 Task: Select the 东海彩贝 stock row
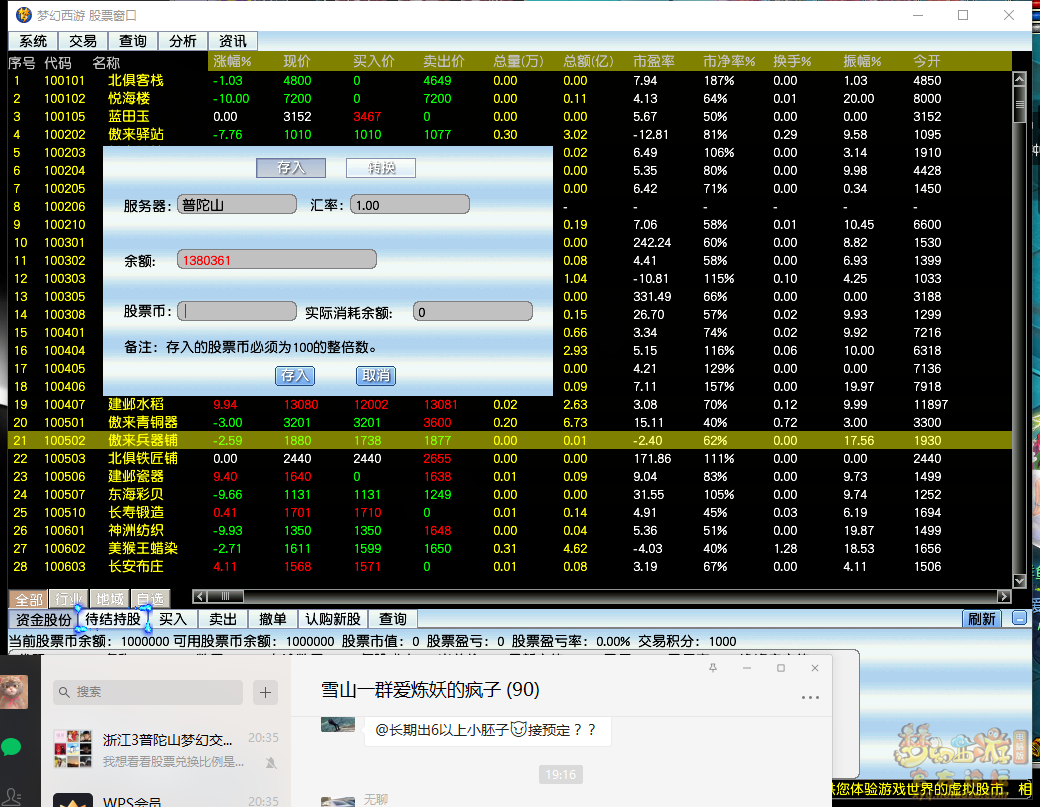tap(509, 494)
